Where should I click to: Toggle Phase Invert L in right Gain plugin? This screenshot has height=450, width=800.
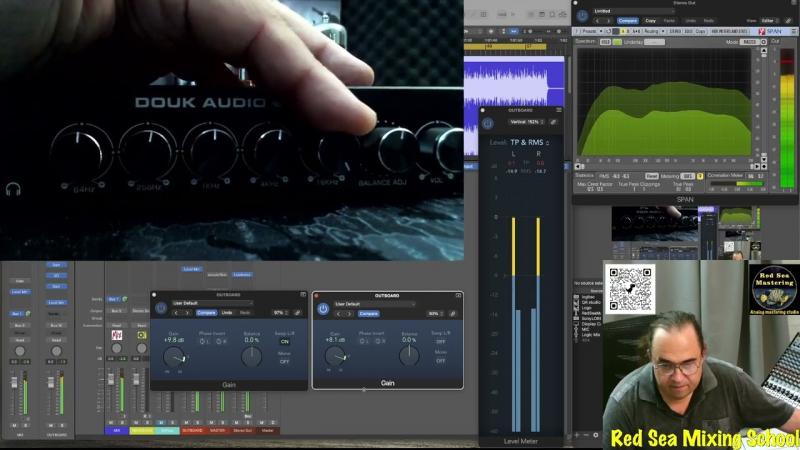[364, 341]
